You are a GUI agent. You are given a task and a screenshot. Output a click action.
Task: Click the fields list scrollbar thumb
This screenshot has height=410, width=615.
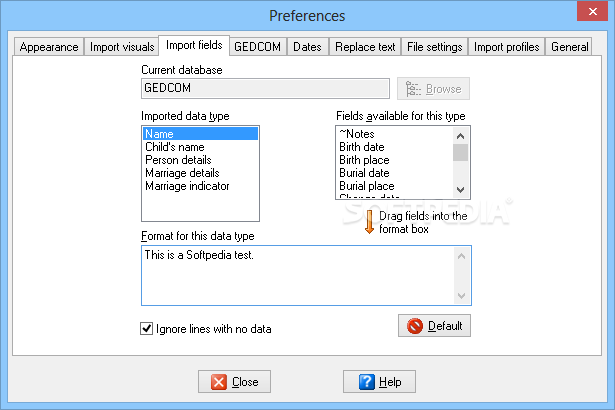point(460,153)
